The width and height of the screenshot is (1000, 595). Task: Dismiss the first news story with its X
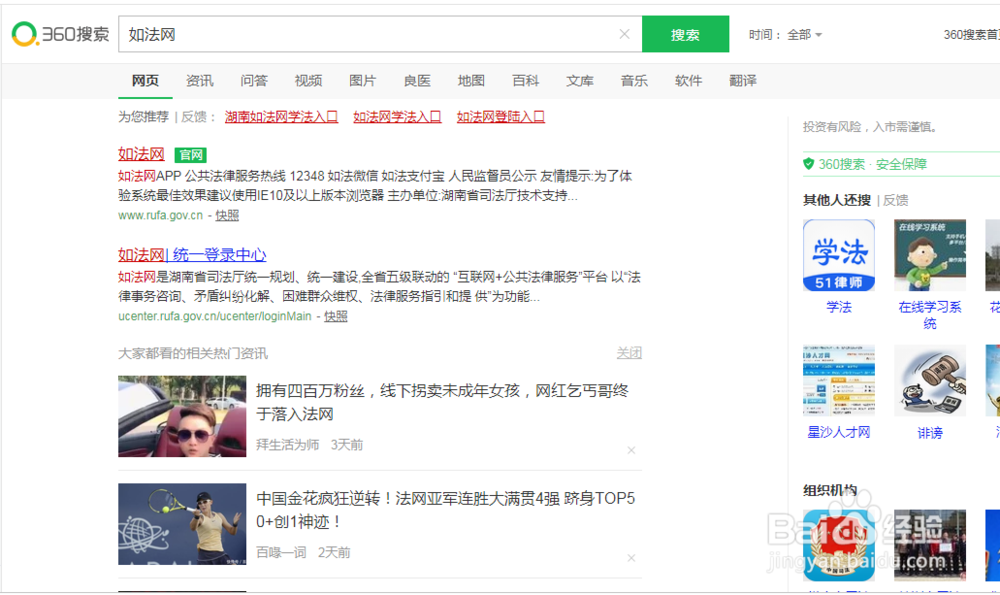pos(631,450)
